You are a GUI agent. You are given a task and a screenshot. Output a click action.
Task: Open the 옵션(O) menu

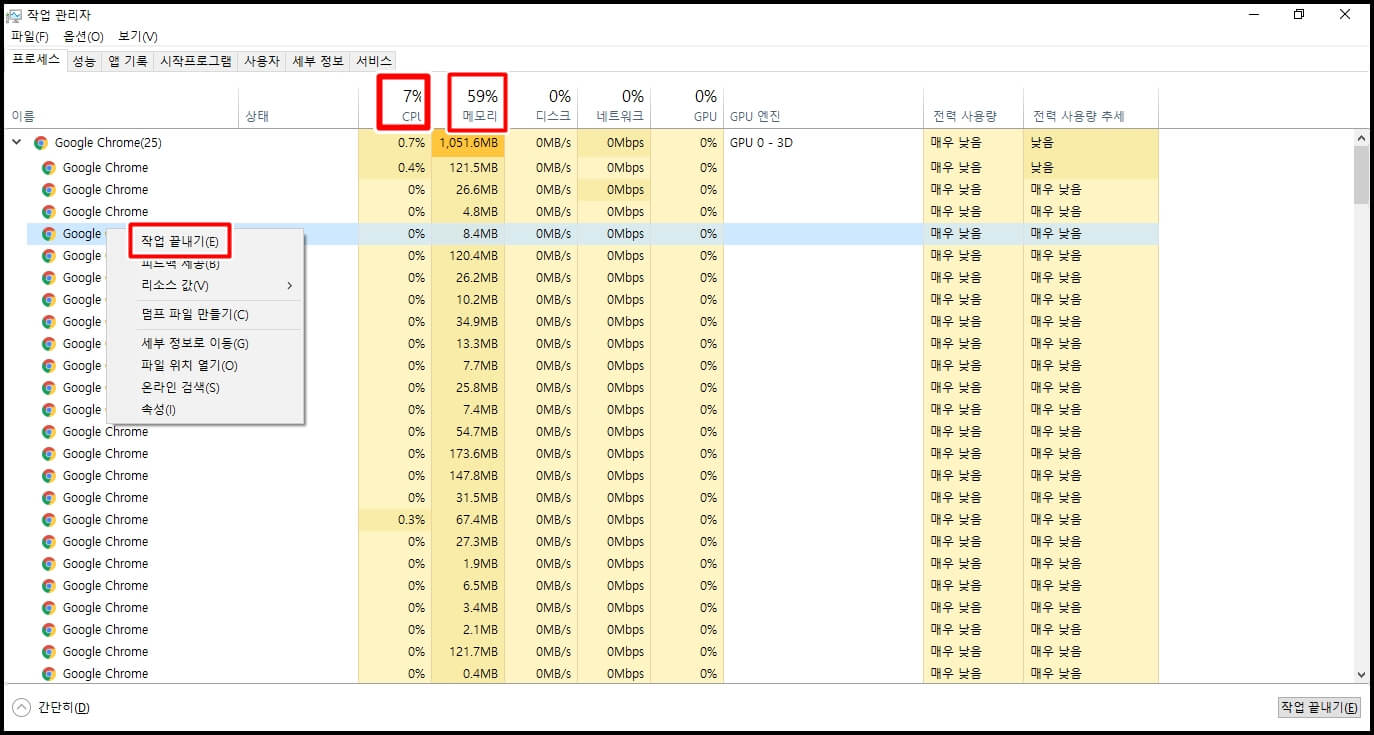pyautogui.click(x=83, y=37)
